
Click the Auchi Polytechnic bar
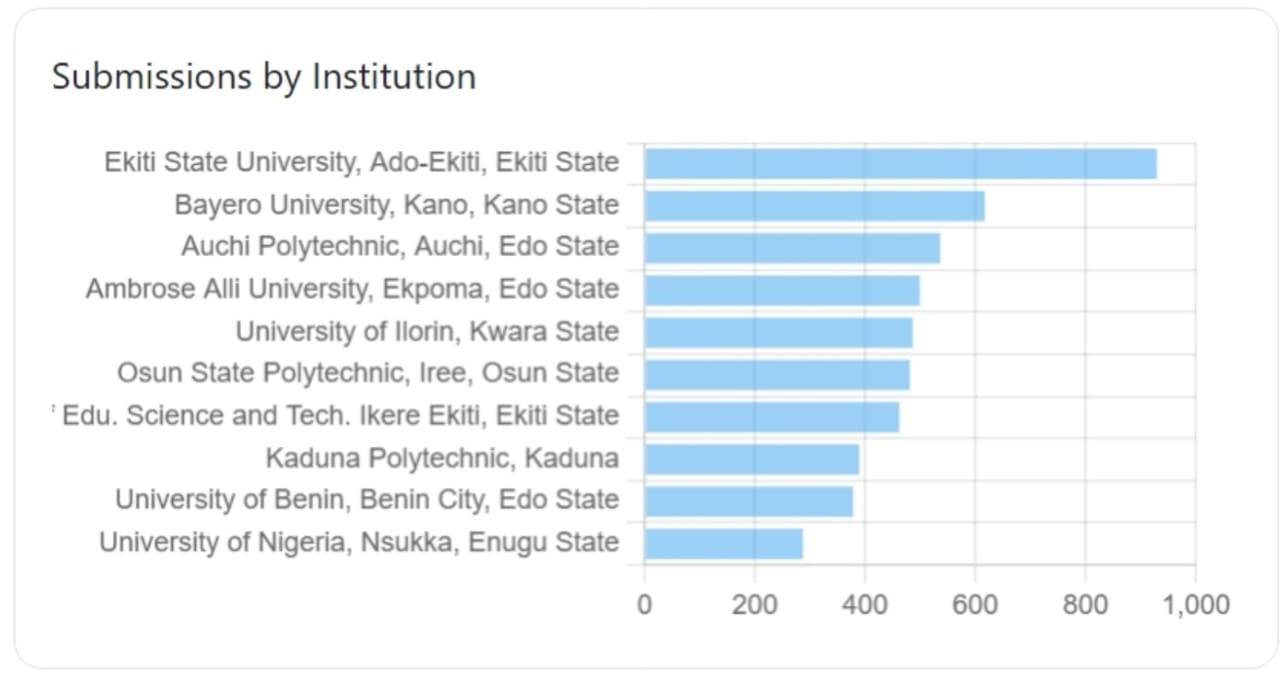click(792, 248)
